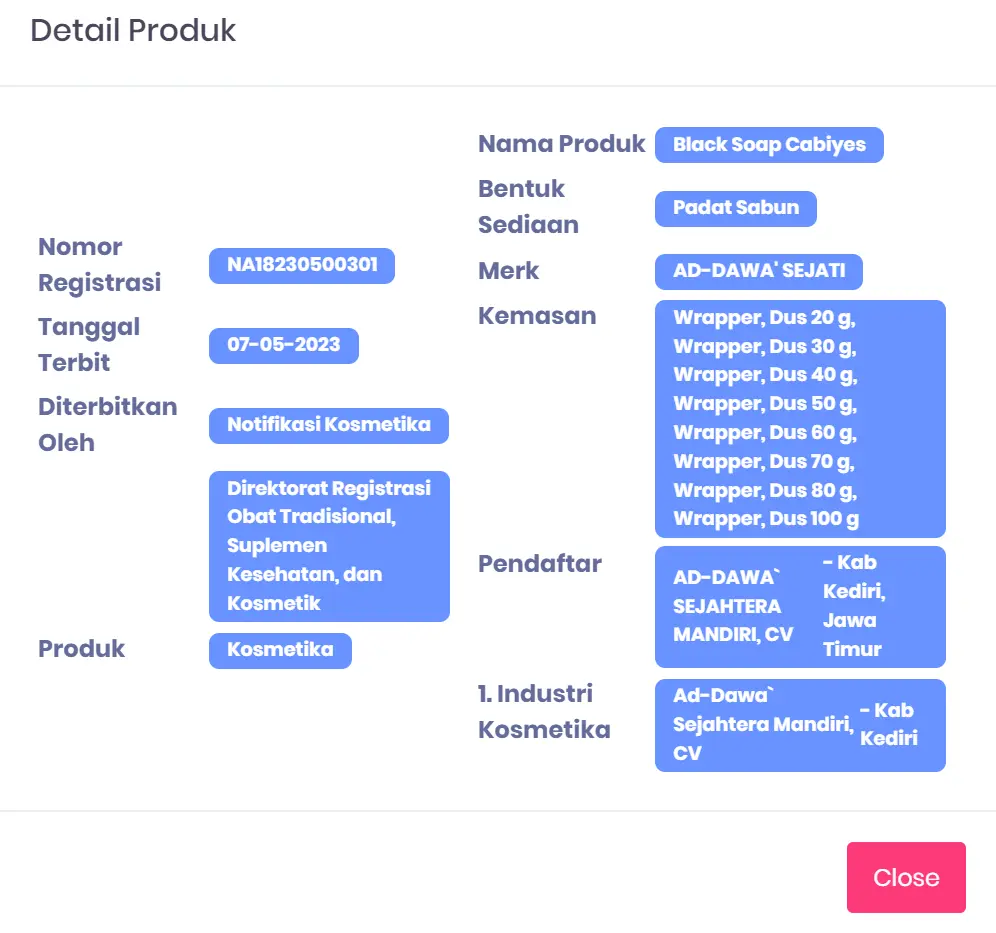Click the Kosmetika product badge
The height and width of the screenshot is (933, 996).
tap(280, 650)
